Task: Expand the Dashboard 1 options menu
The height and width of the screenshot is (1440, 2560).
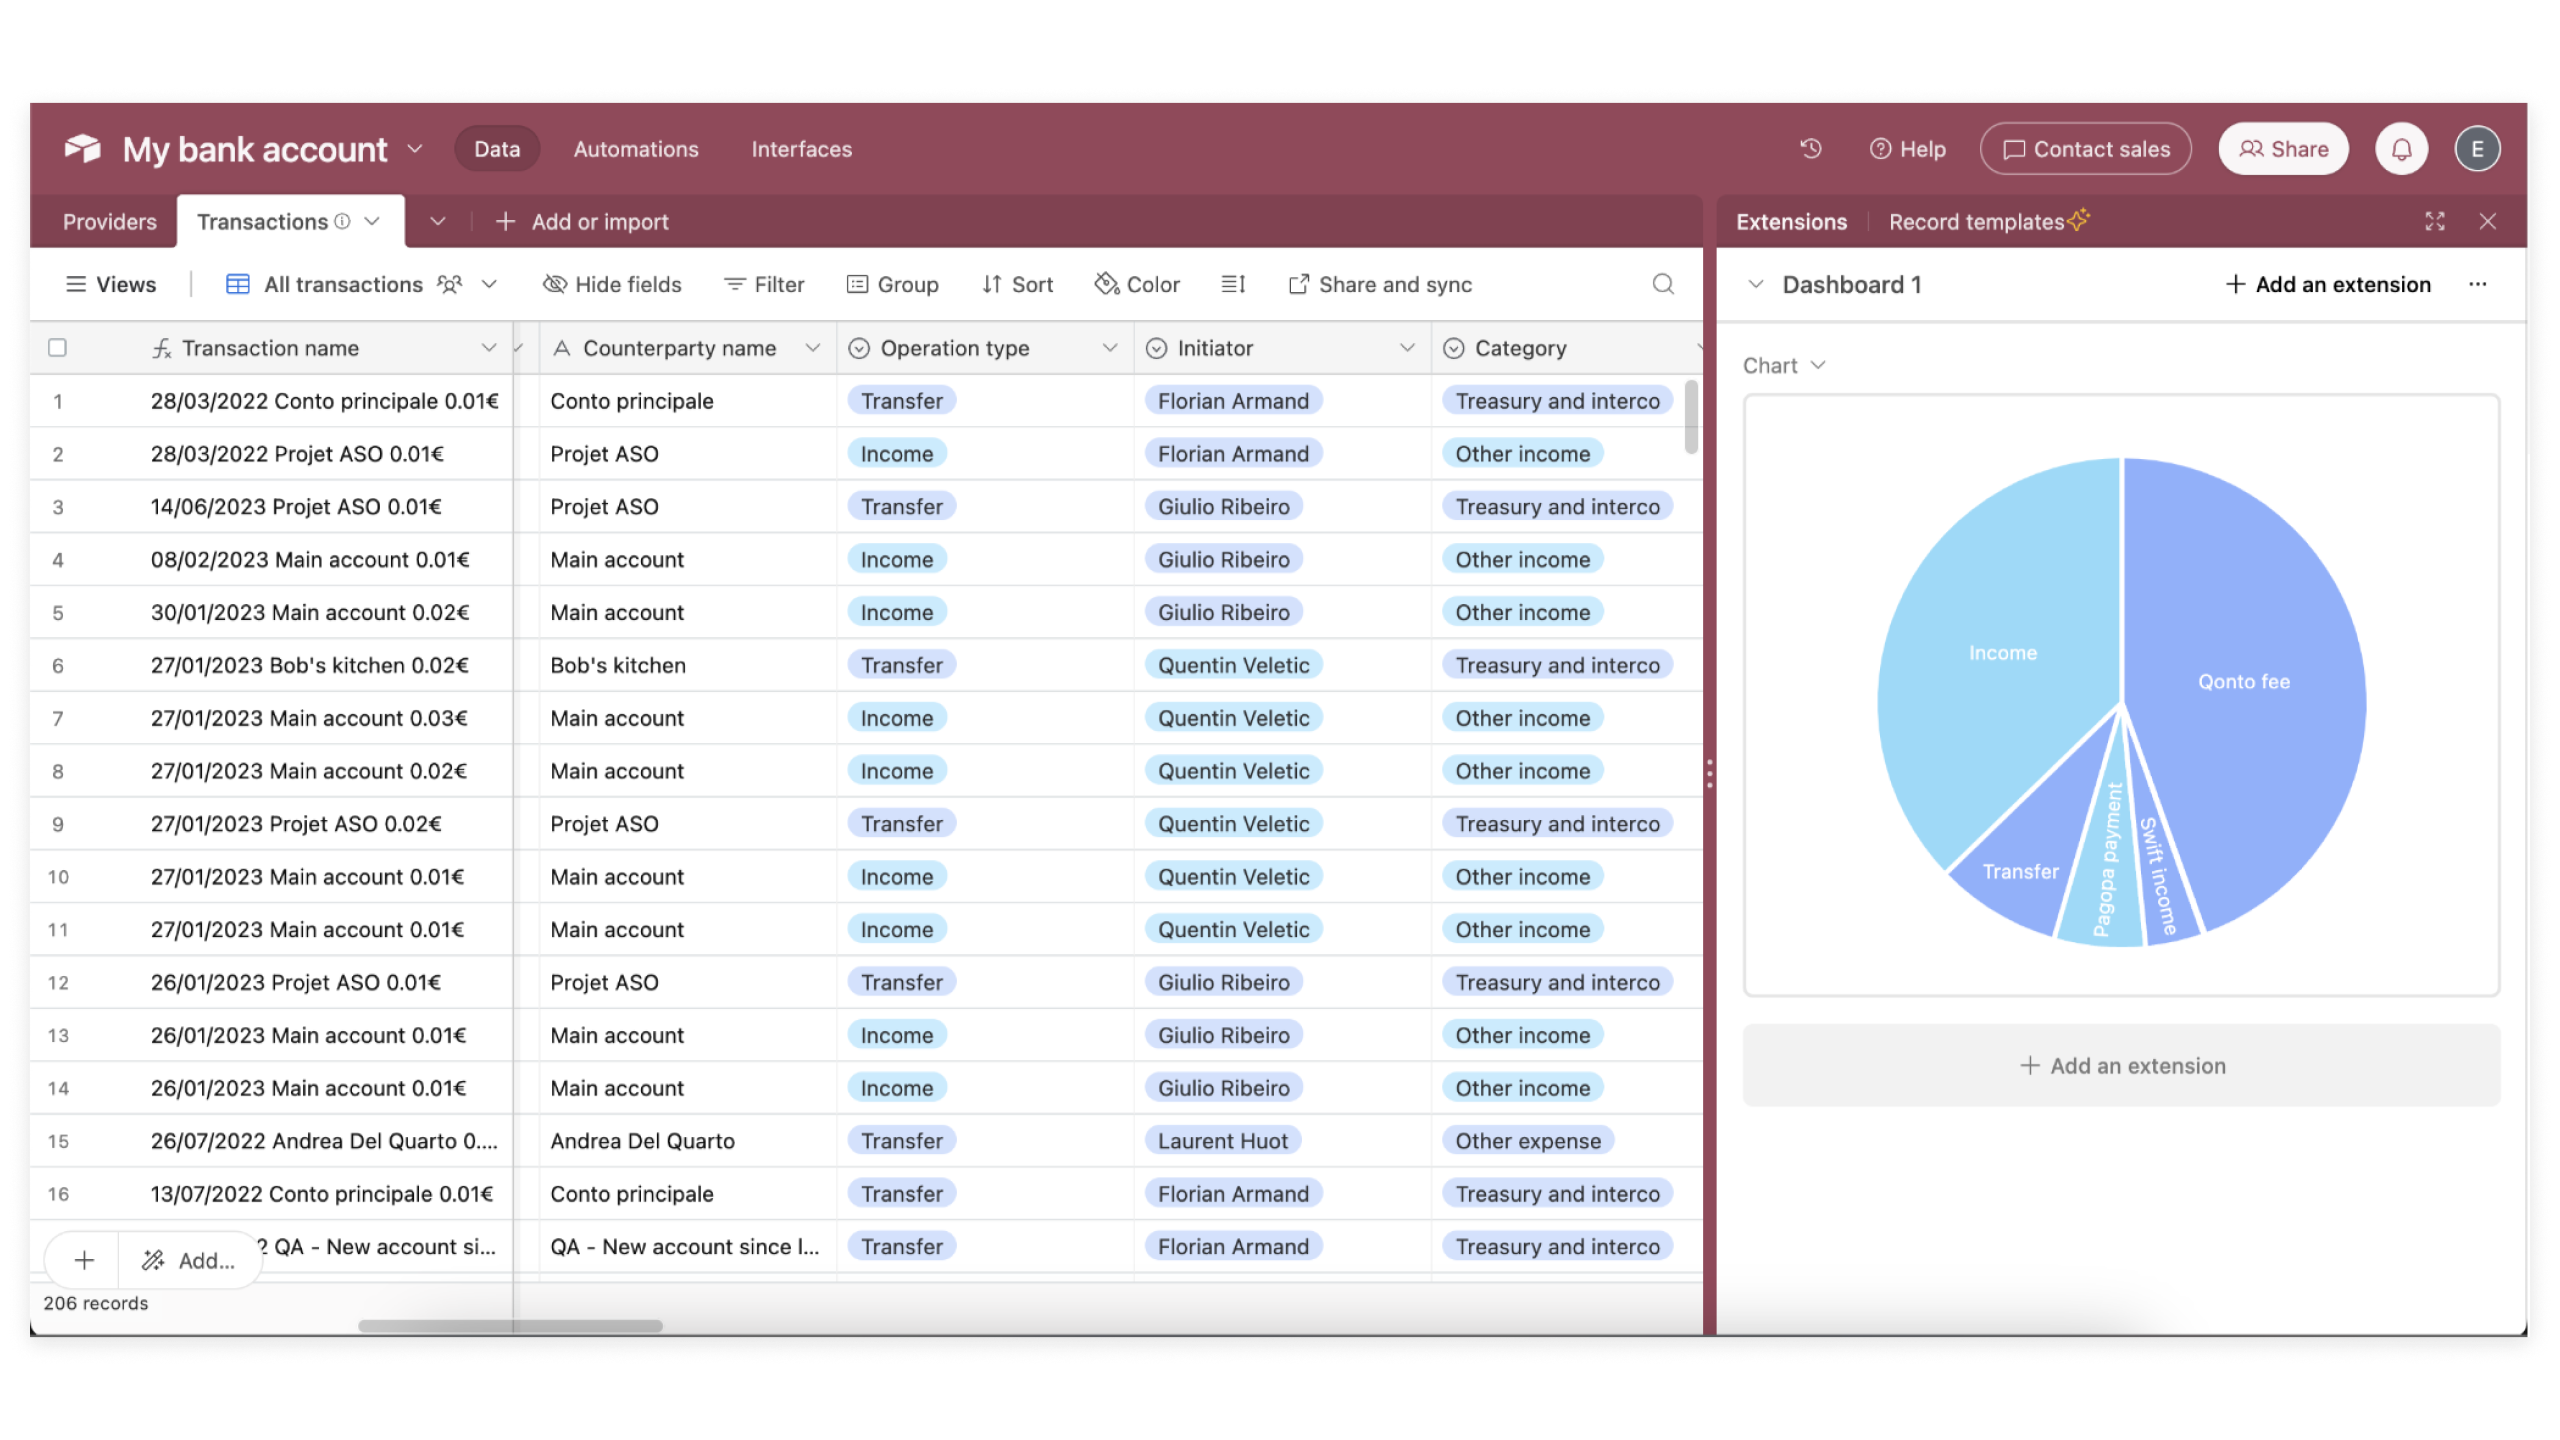Action: click(x=2479, y=283)
